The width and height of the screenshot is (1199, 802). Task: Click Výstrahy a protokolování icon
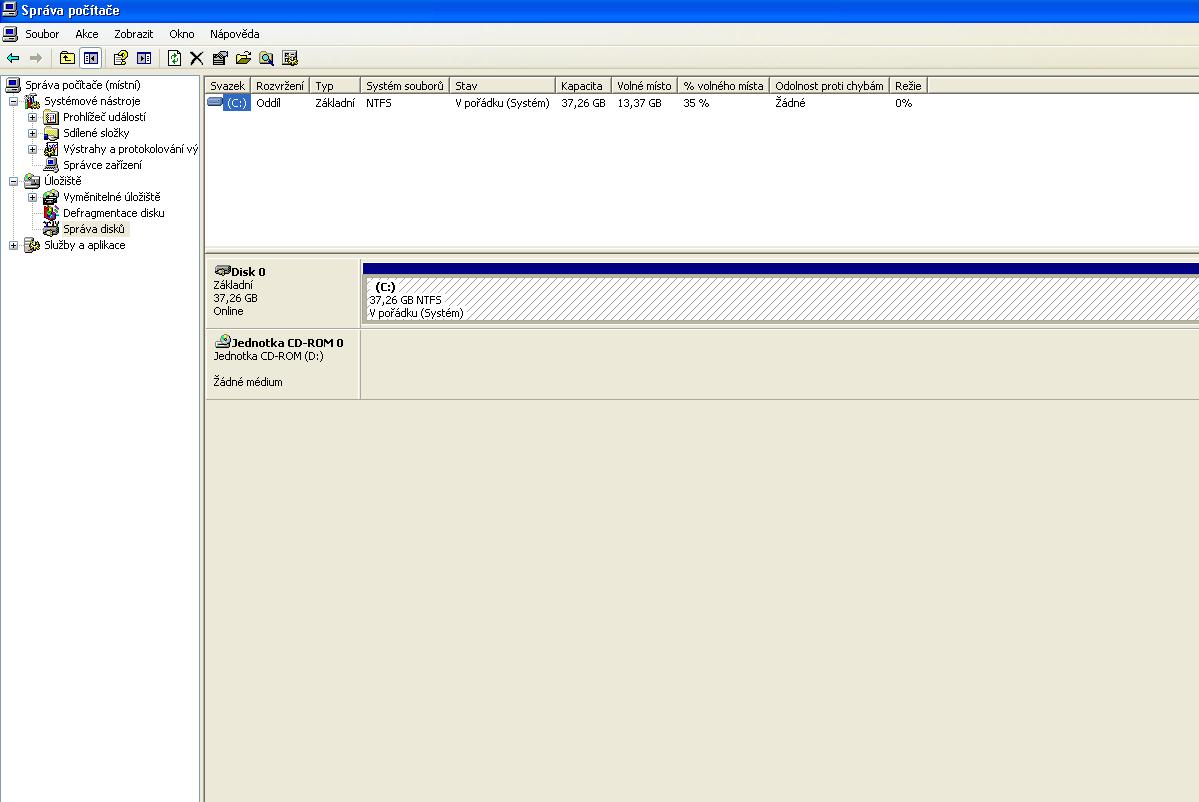point(51,149)
